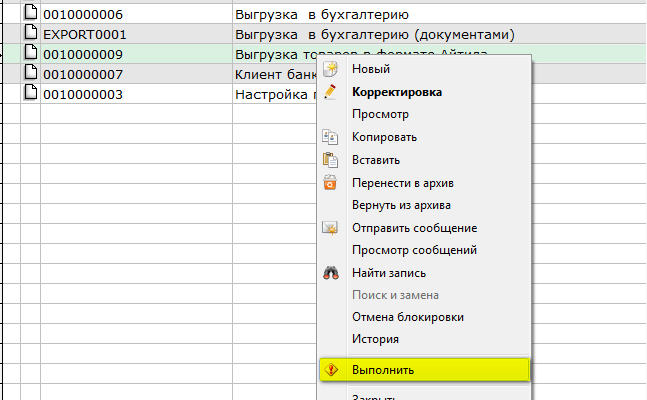The image size is (647, 400).
Task: Click the document icon of row 0010000006
Action: [x=30, y=15]
